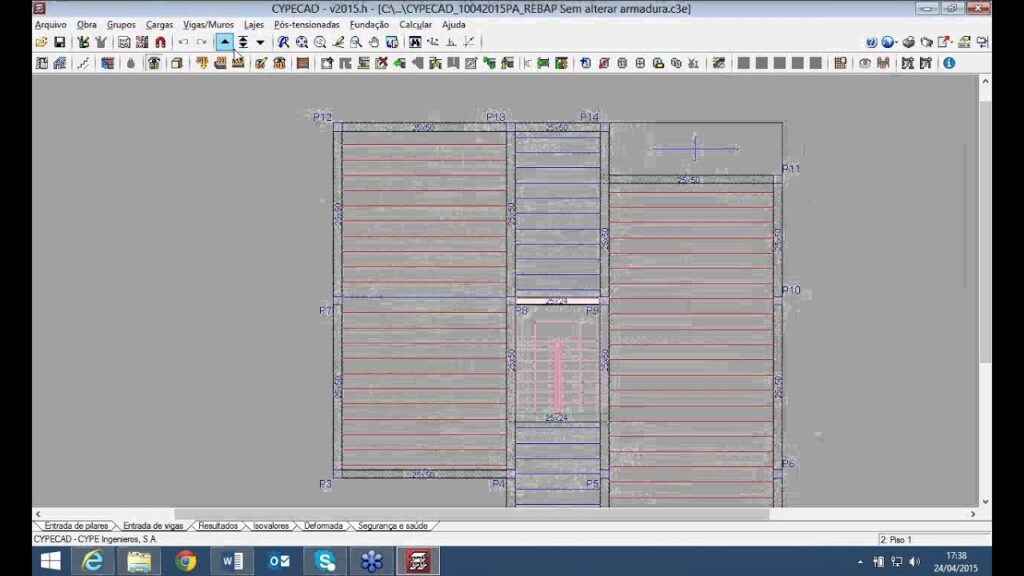Open the Vigas/Muros menu

[x=208, y=24]
